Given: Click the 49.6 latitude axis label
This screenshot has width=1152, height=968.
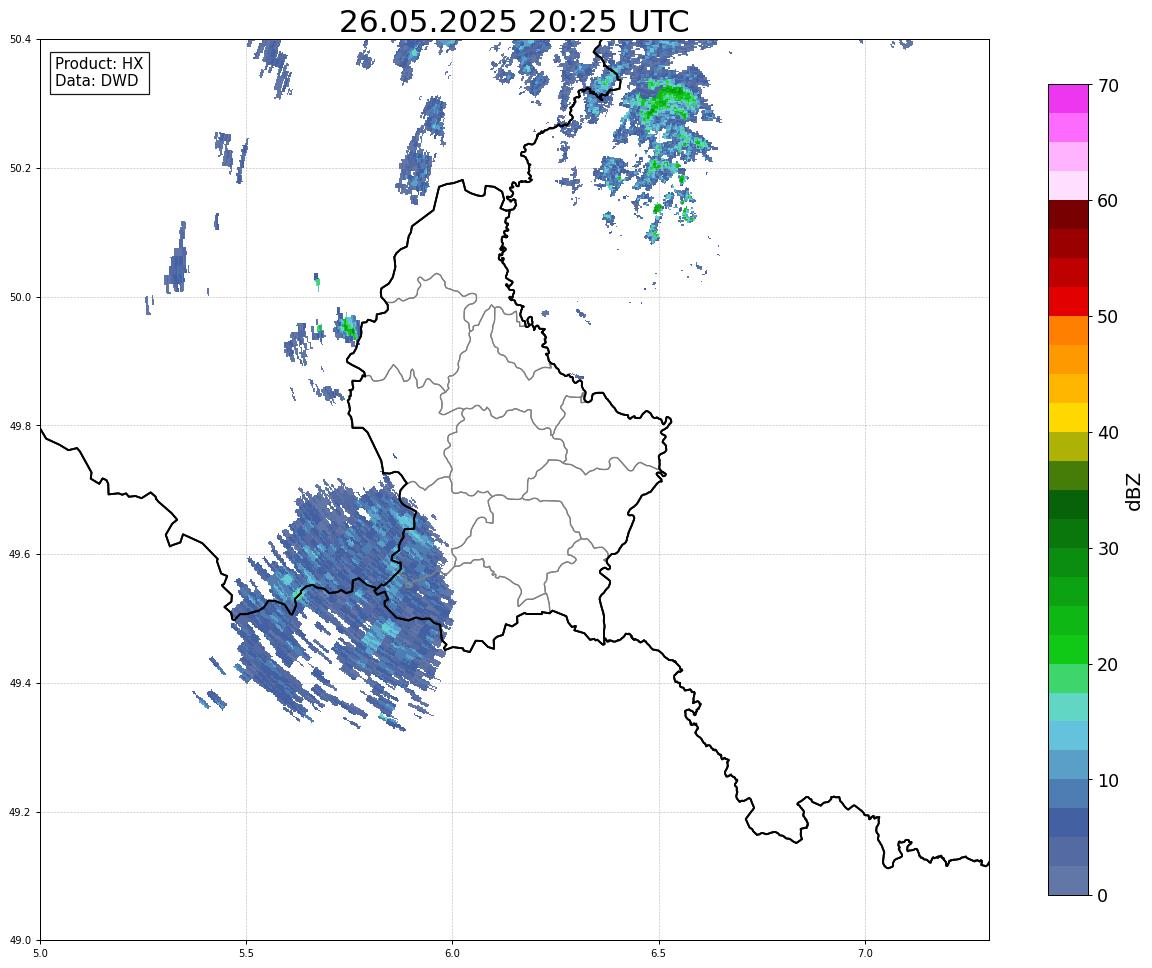Looking at the screenshot, I should tap(21, 555).
